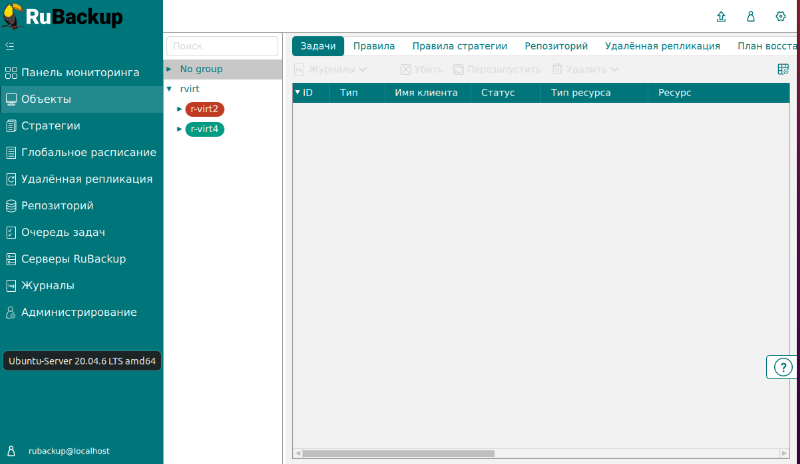Open the help question mark button
Screen dimensions: 800x464
tap(782, 367)
